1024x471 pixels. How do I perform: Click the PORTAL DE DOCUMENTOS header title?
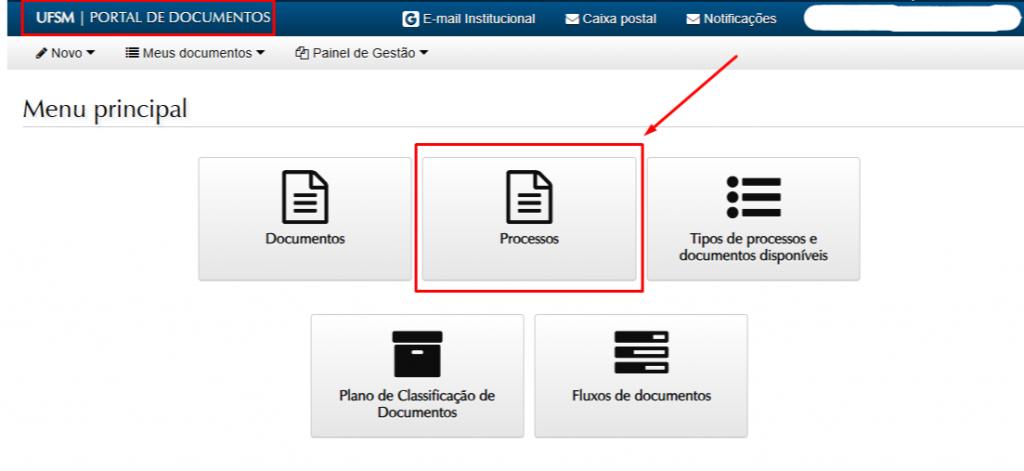[x=179, y=18]
